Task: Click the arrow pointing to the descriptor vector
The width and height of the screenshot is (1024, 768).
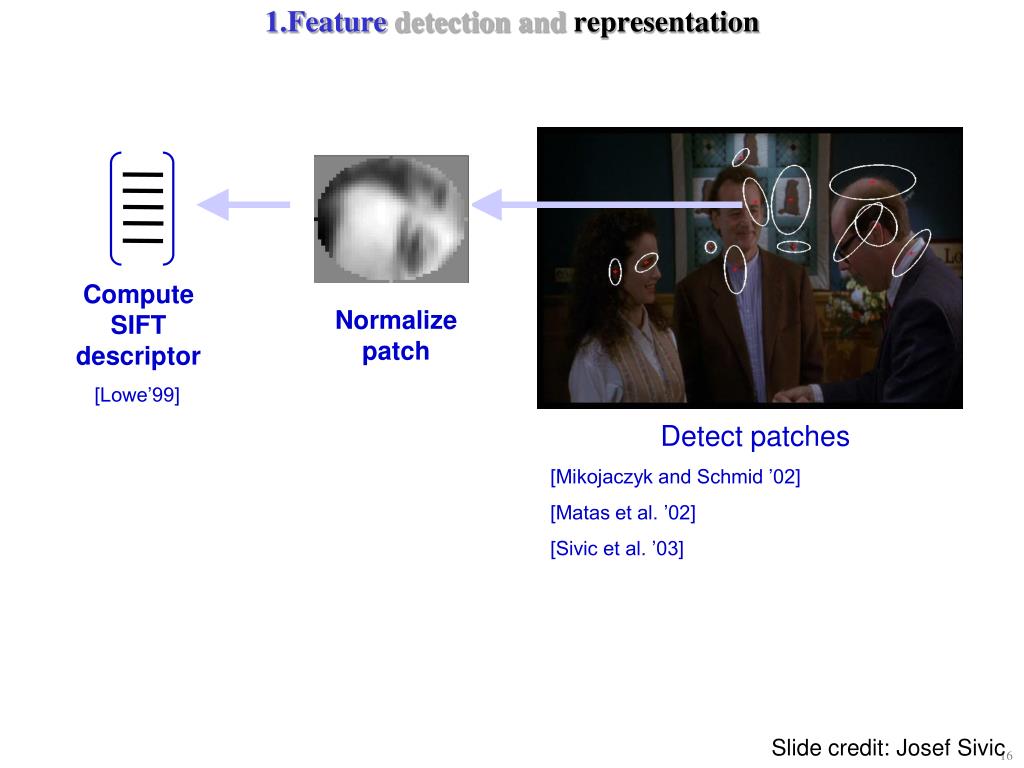Action: tap(244, 204)
